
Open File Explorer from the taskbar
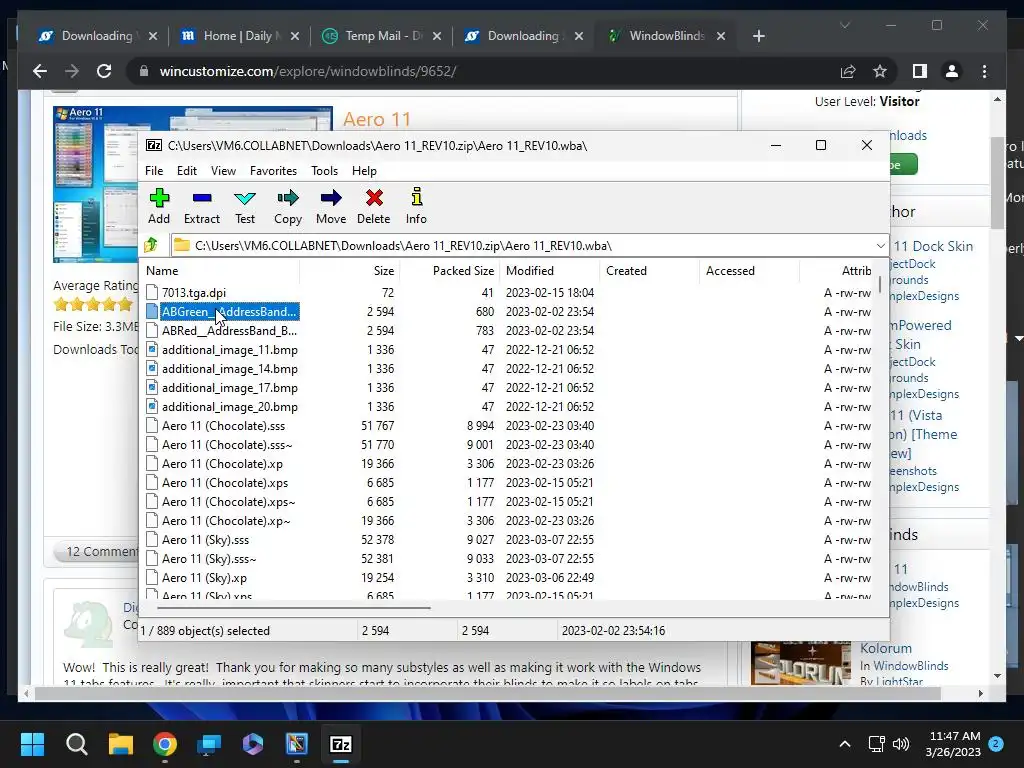click(121, 744)
